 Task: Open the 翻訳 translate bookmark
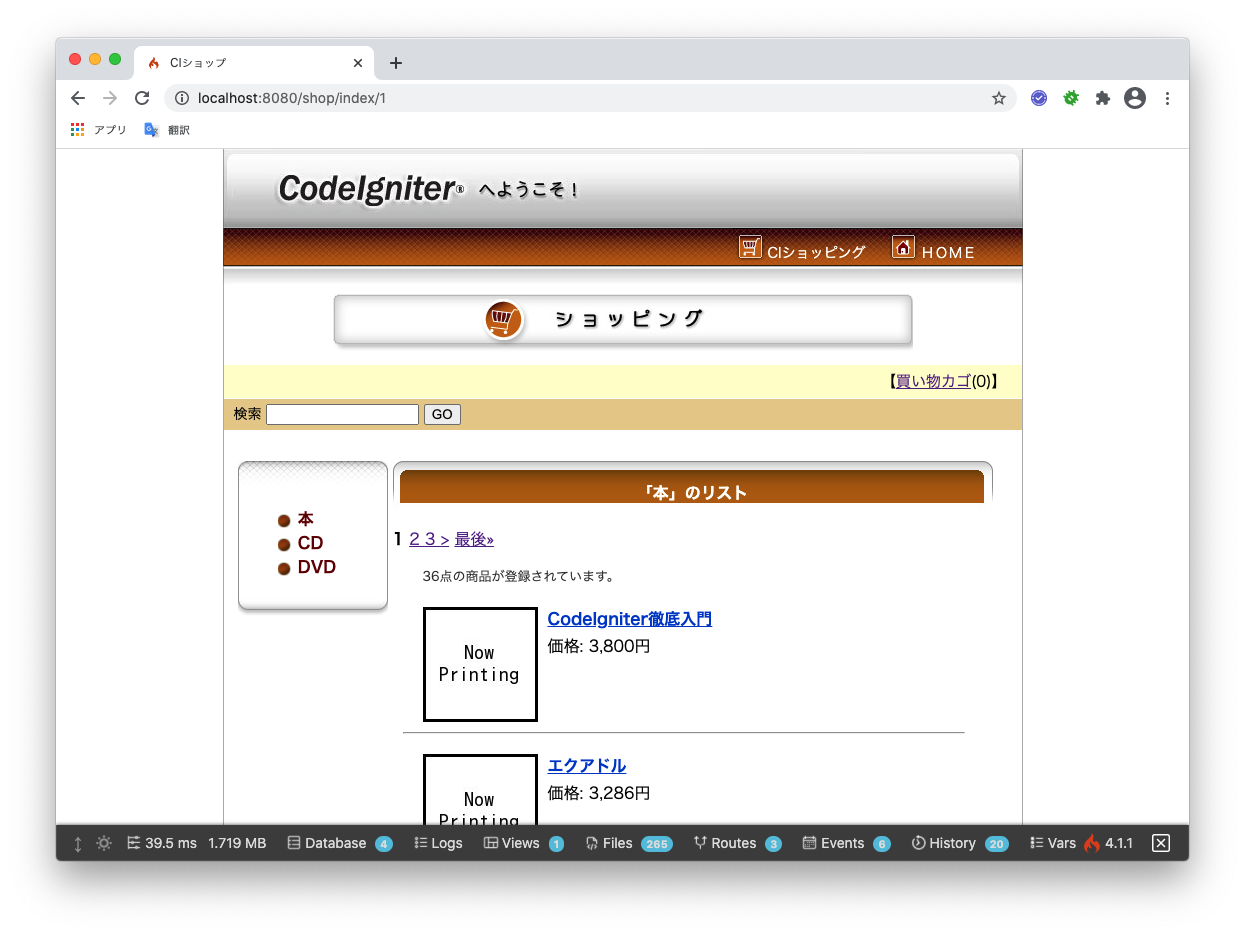pos(167,130)
